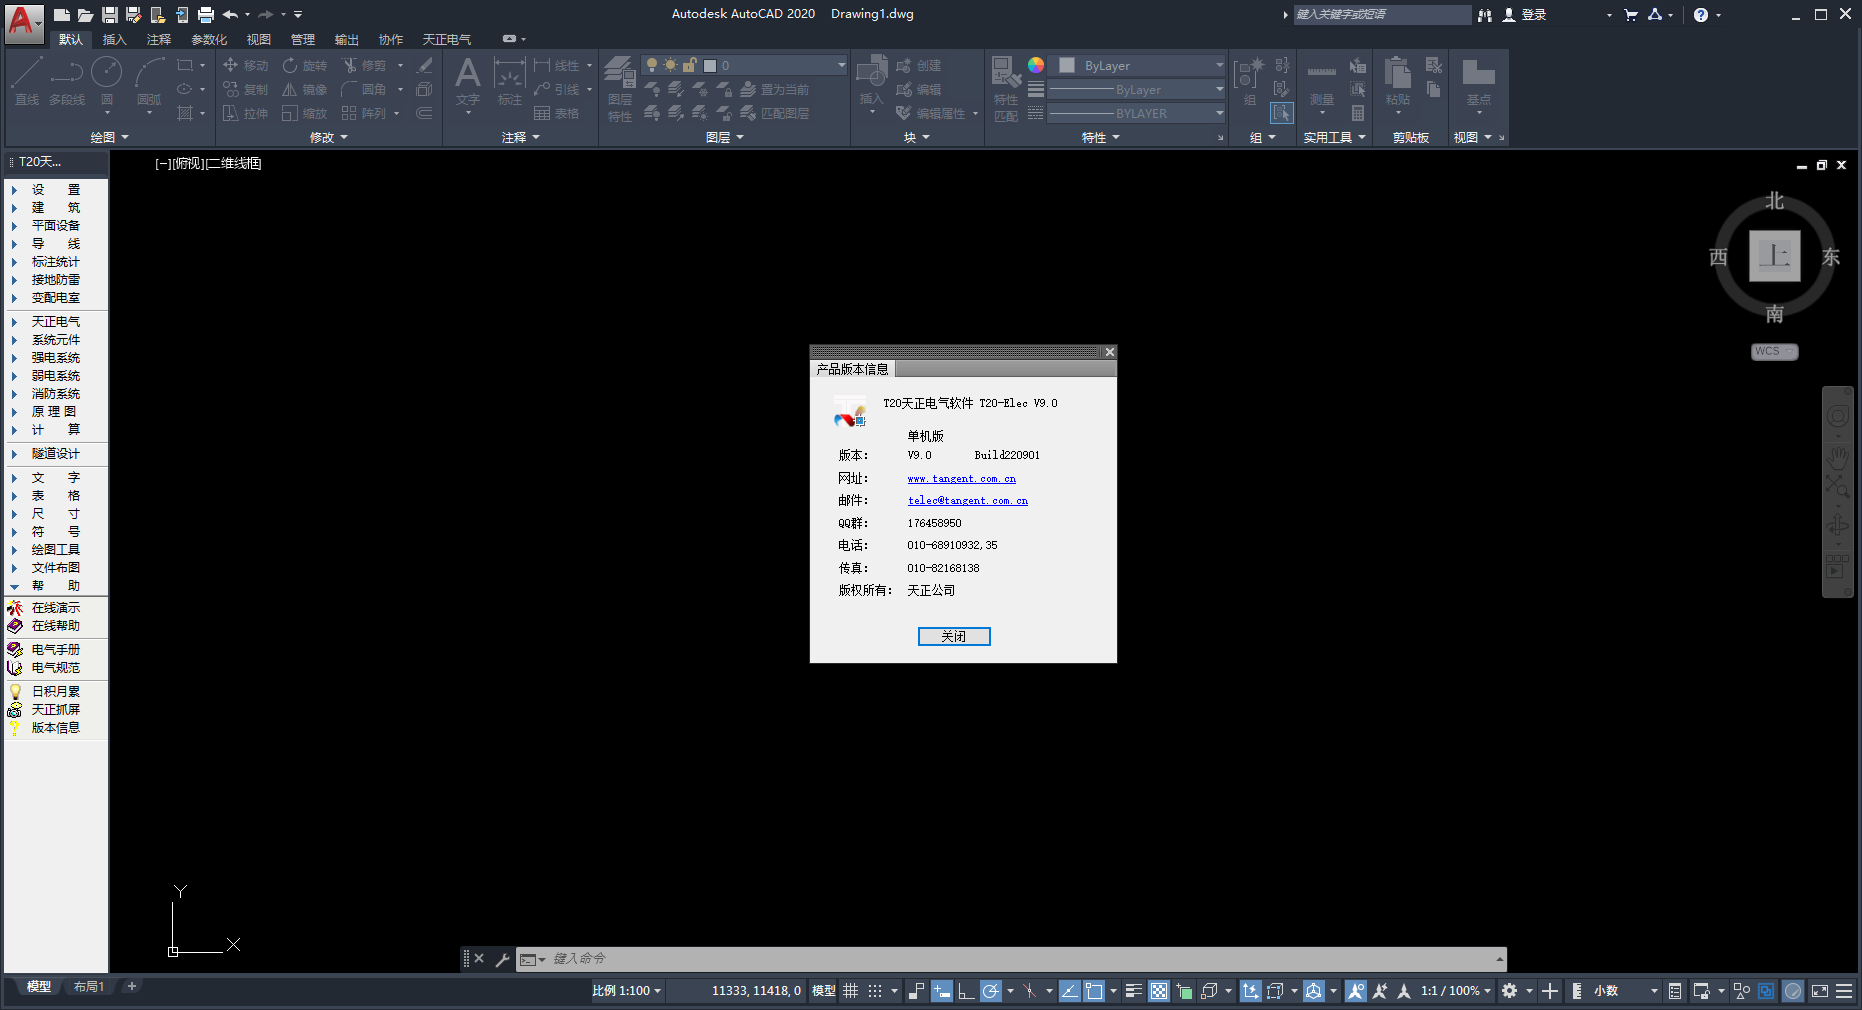This screenshot has height=1010, width=1862.
Task: Activate the Scale (缩放) command
Action: 304,113
